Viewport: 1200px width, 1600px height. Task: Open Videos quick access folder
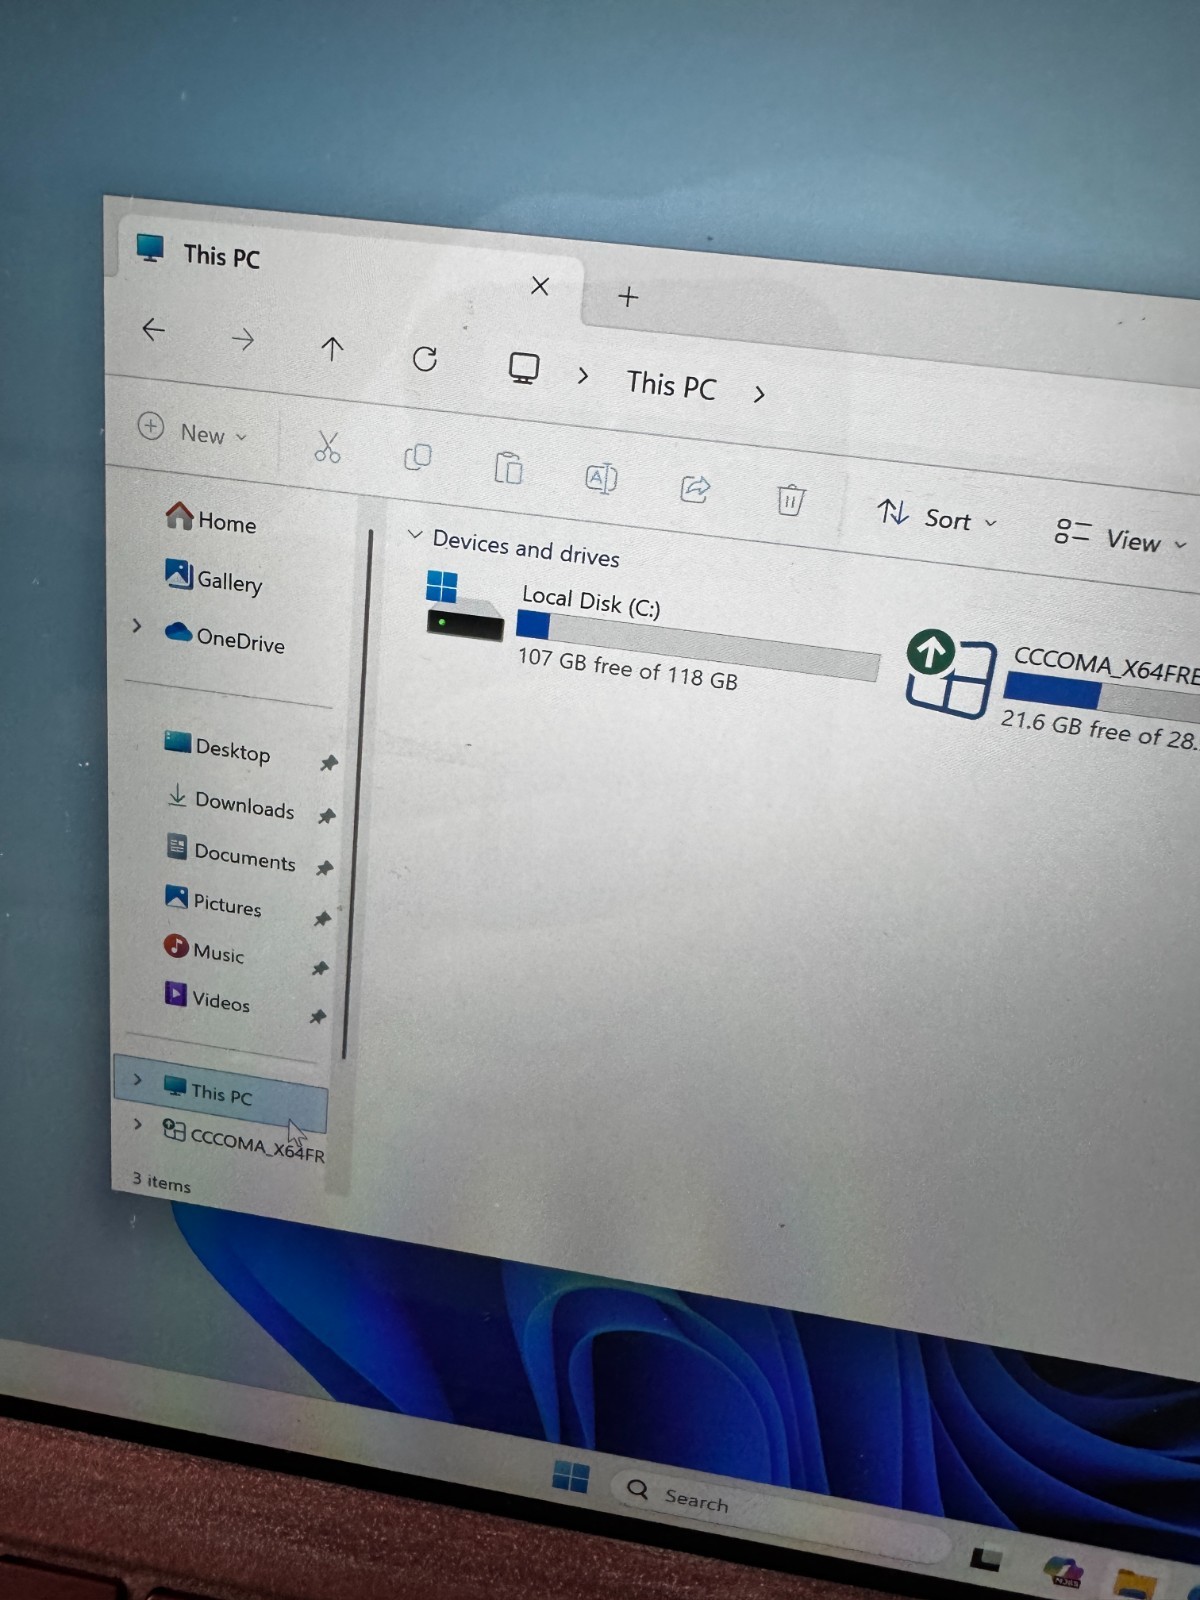click(207, 999)
